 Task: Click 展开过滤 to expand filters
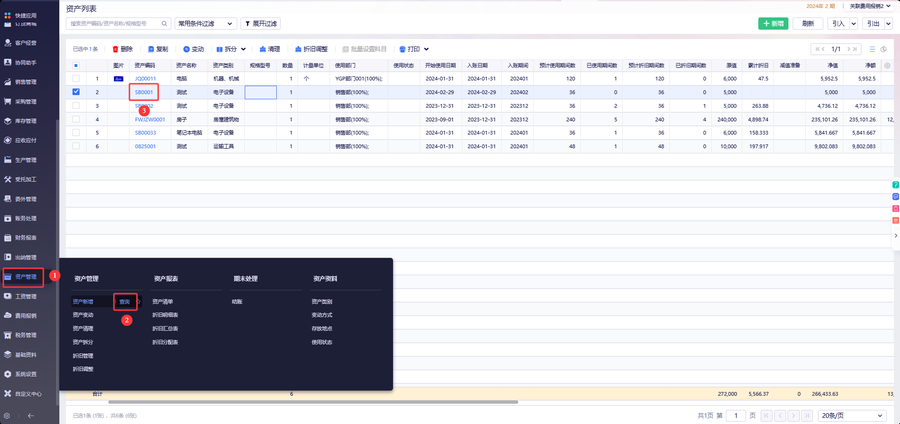261,24
